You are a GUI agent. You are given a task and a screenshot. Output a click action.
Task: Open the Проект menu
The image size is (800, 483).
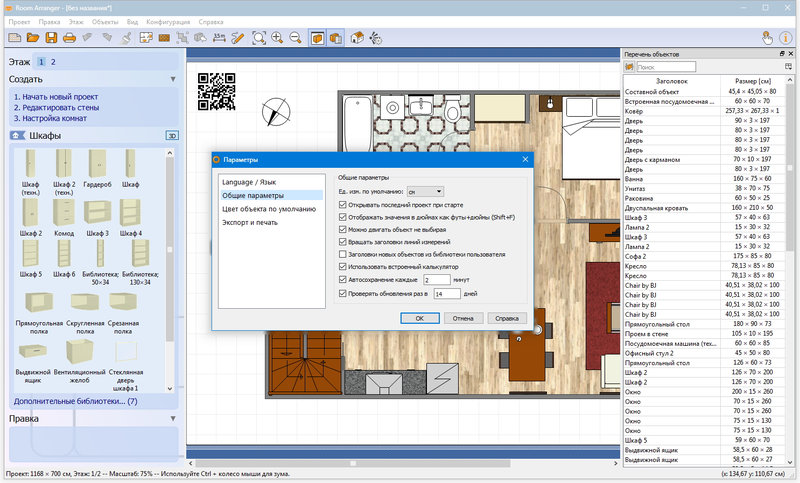pos(19,22)
